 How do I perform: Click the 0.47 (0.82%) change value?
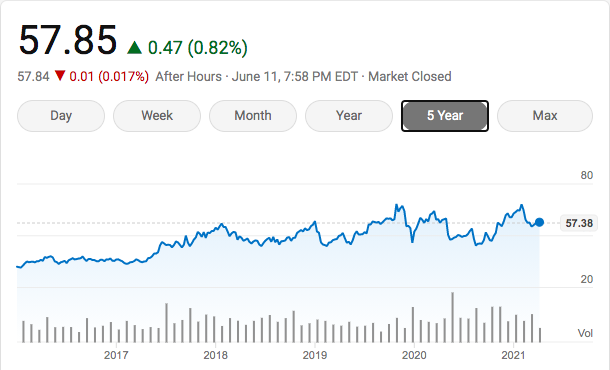pyautogui.click(x=198, y=48)
